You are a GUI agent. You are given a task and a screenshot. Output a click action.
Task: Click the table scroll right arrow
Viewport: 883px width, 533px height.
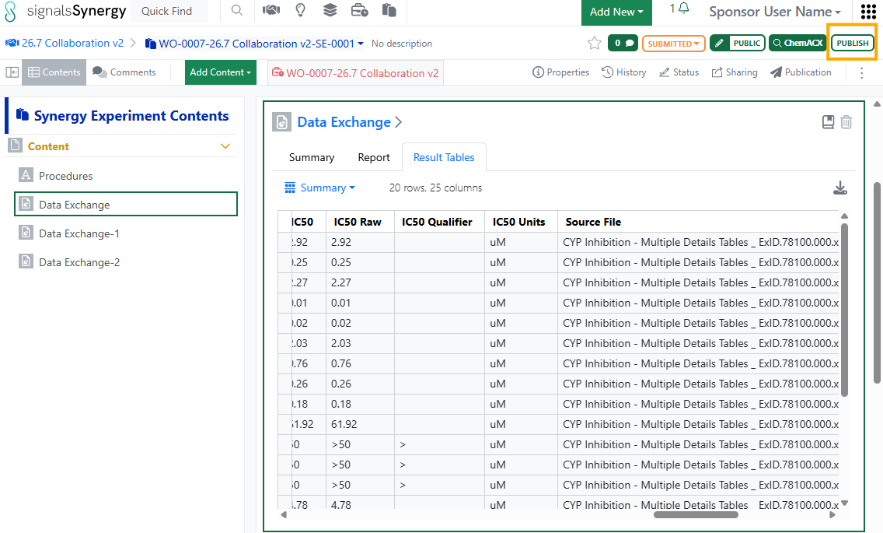832,514
